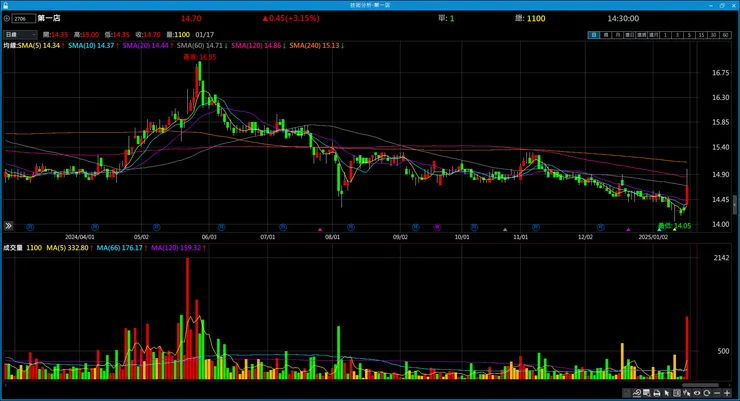Click the document icon at bottom toolbar start
740x401 pixels.
click(x=626, y=393)
